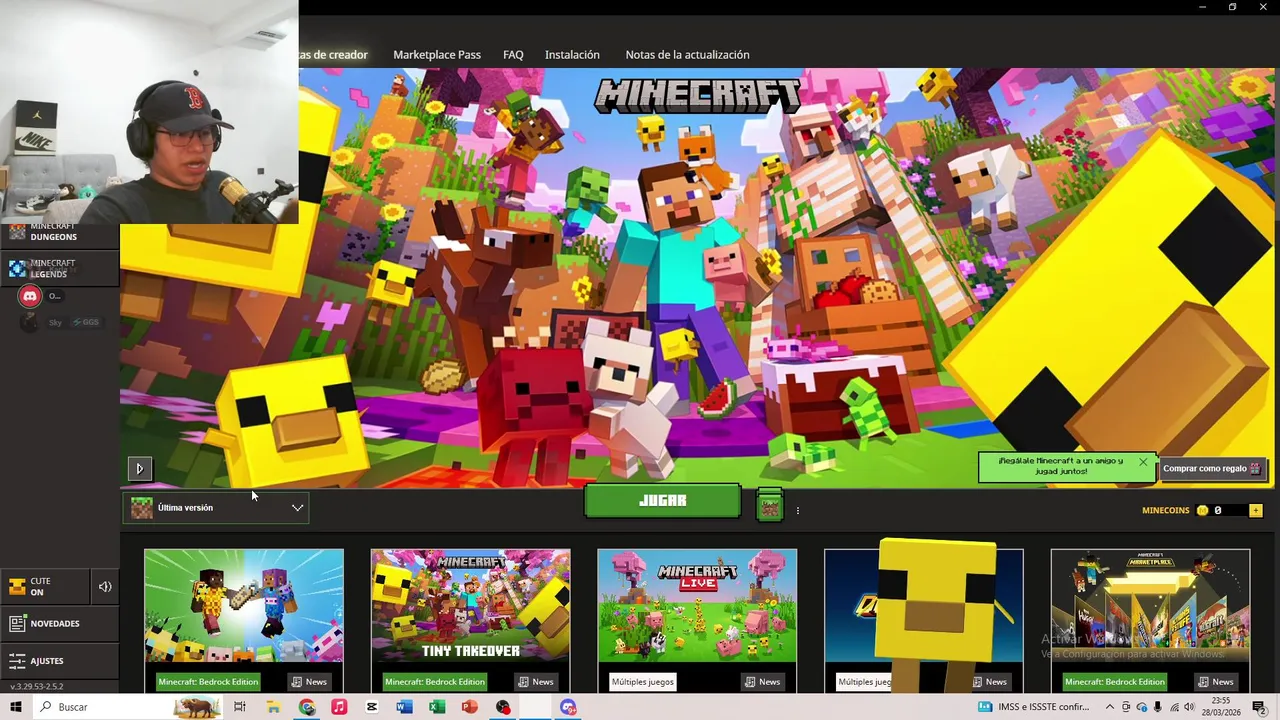Click the green JUGAR button
This screenshot has width=1280, height=720.
662,501
